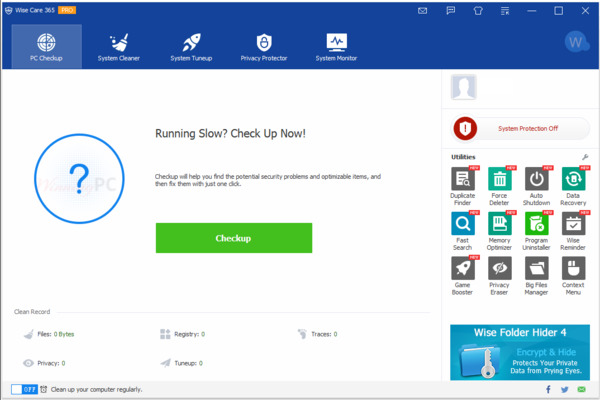This screenshot has width=600, height=400.
Task: Open the System Monitor tab
Action: [x=336, y=47]
